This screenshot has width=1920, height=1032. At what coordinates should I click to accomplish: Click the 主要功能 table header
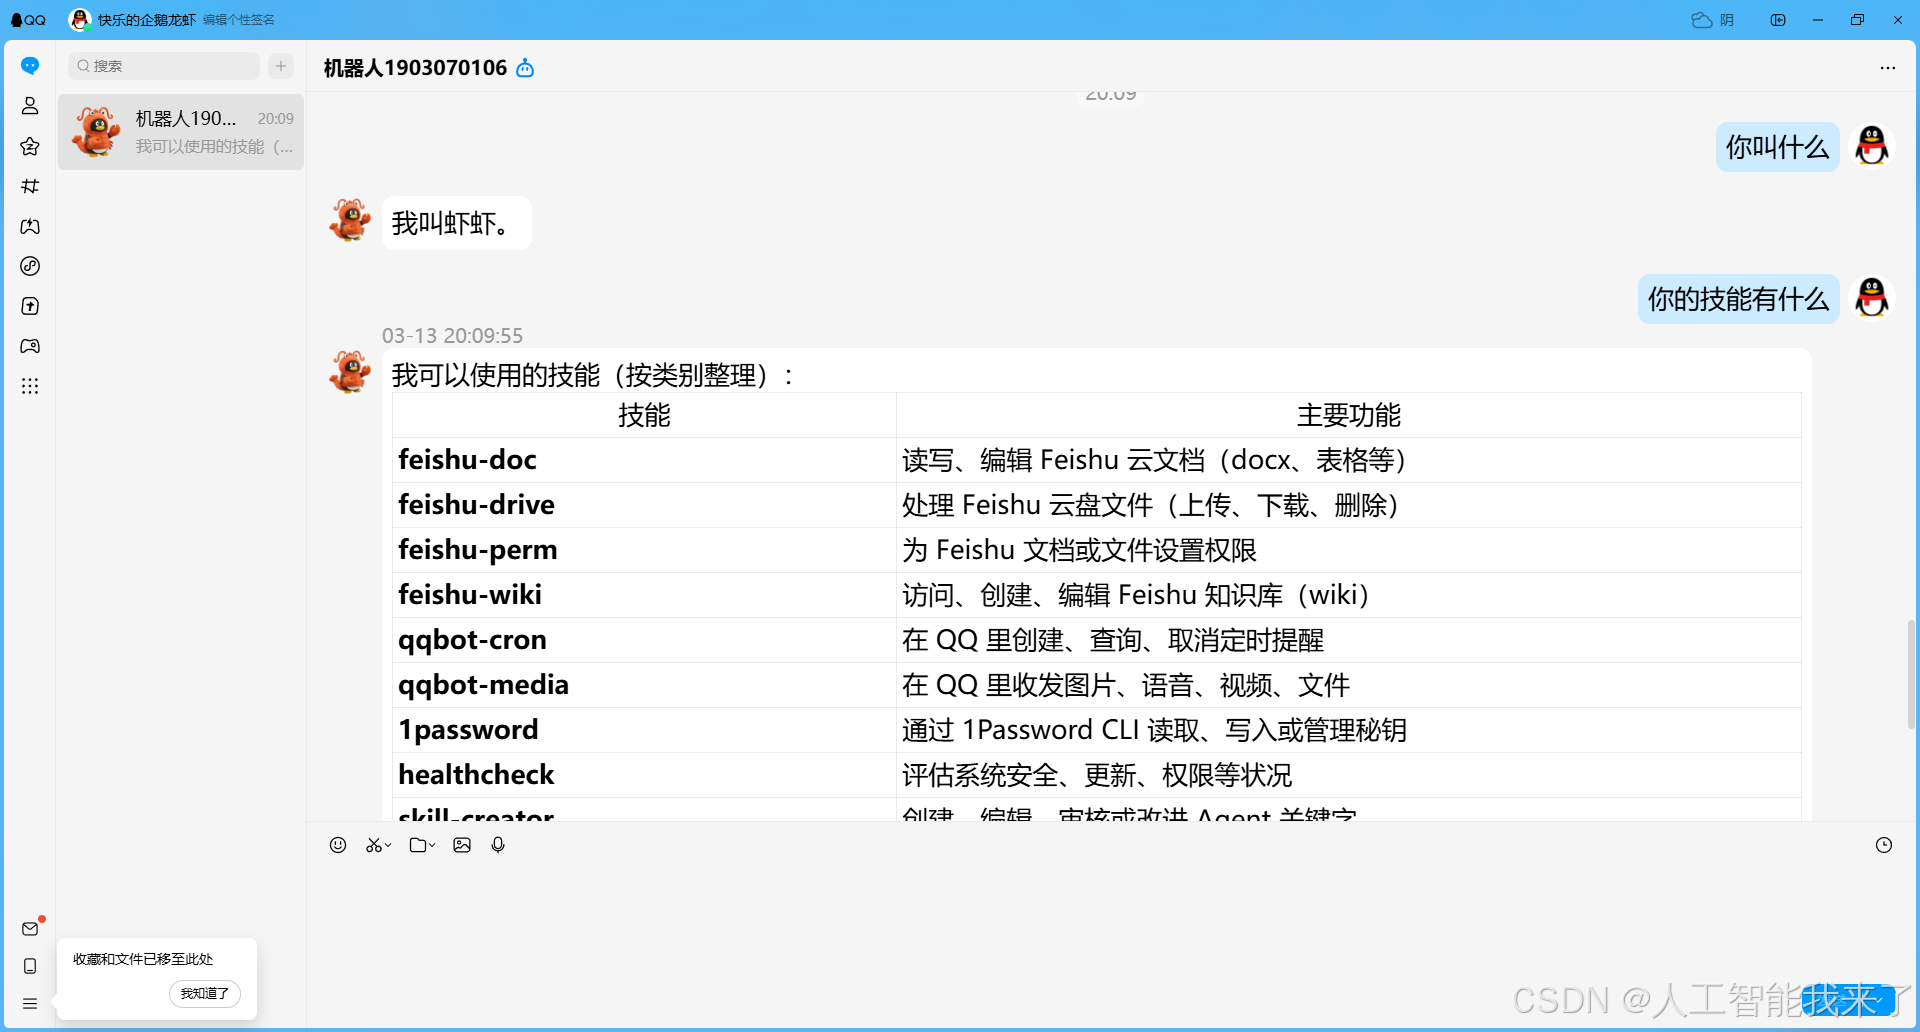1349,415
